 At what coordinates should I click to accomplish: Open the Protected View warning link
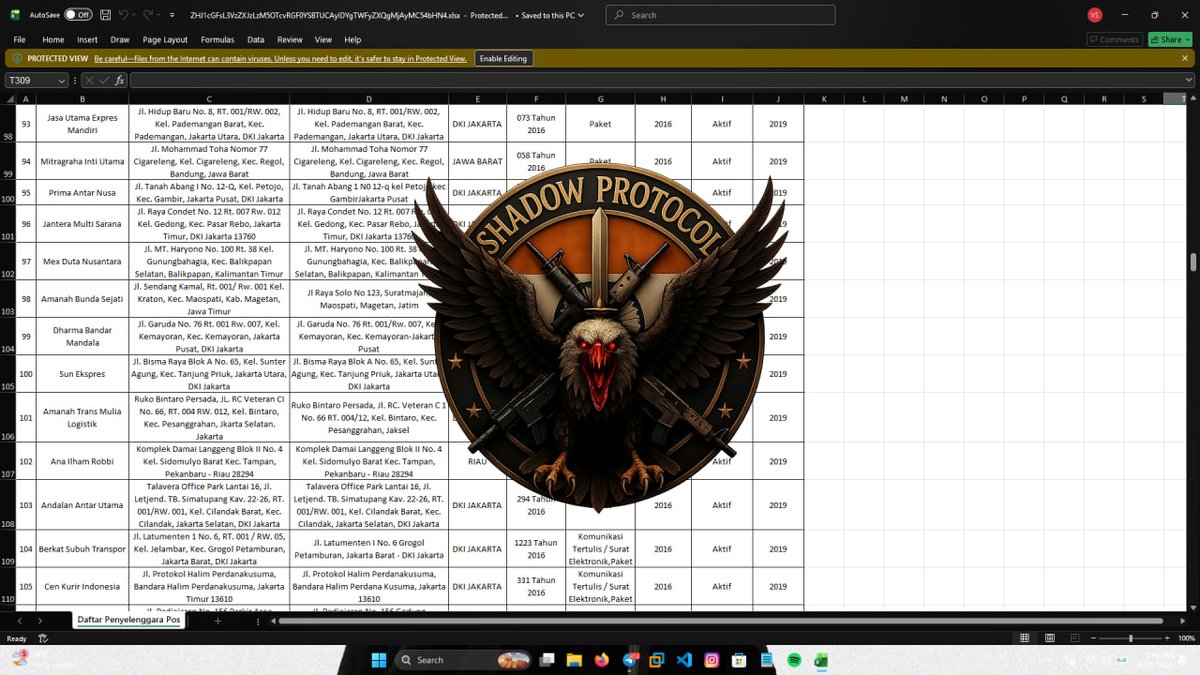280,59
